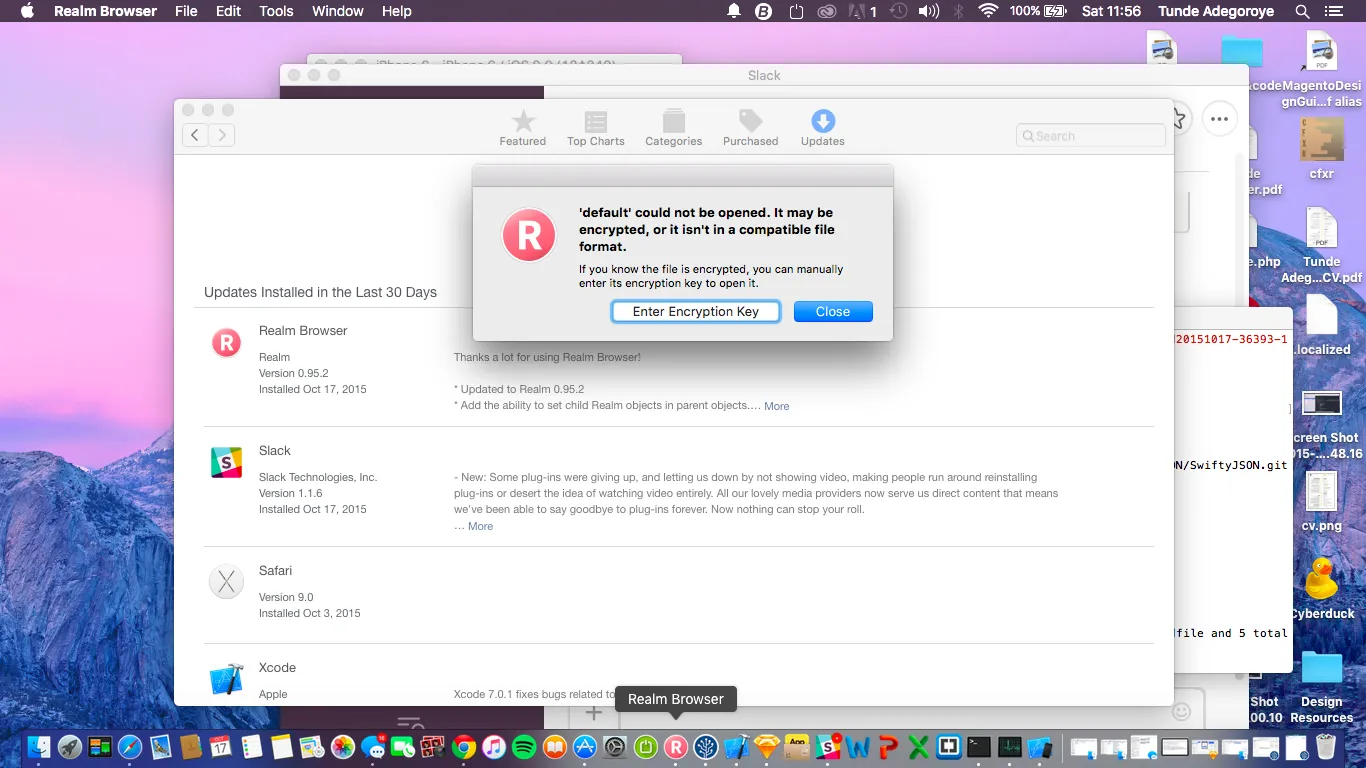Image resolution: width=1366 pixels, height=768 pixels.
Task: Open App Store from the Dock
Action: coord(585,746)
